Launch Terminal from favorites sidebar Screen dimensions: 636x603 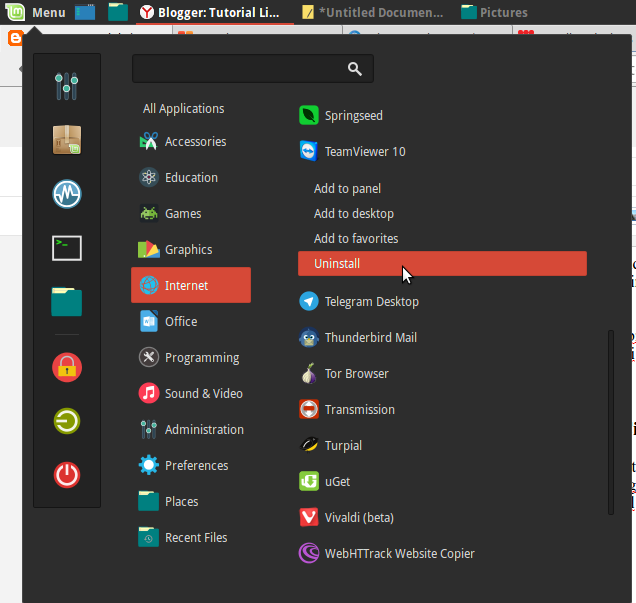[x=67, y=248]
